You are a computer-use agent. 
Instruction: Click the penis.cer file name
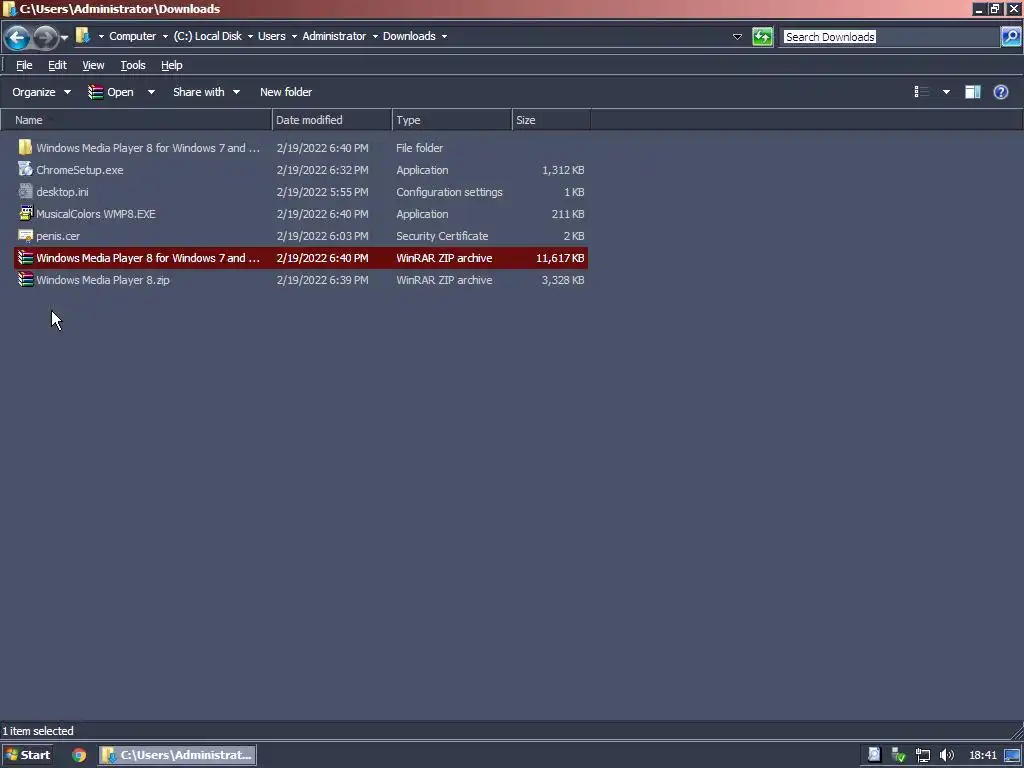coord(58,236)
